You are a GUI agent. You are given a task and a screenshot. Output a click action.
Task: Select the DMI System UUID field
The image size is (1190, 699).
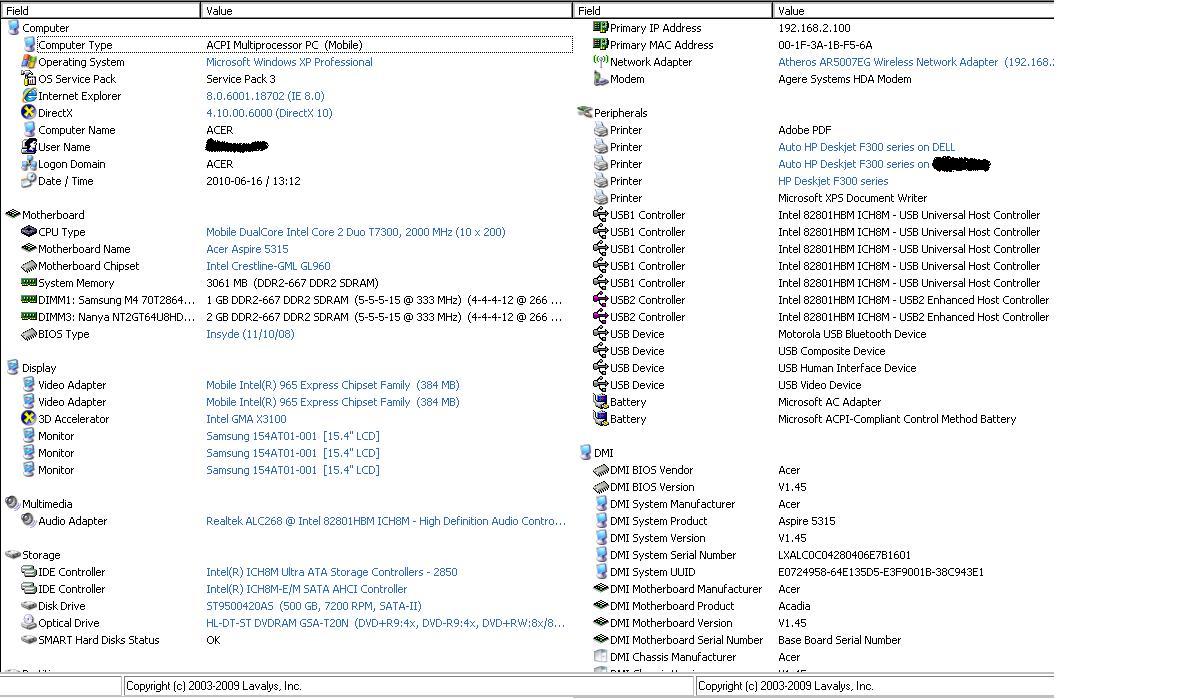click(x=652, y=572)
